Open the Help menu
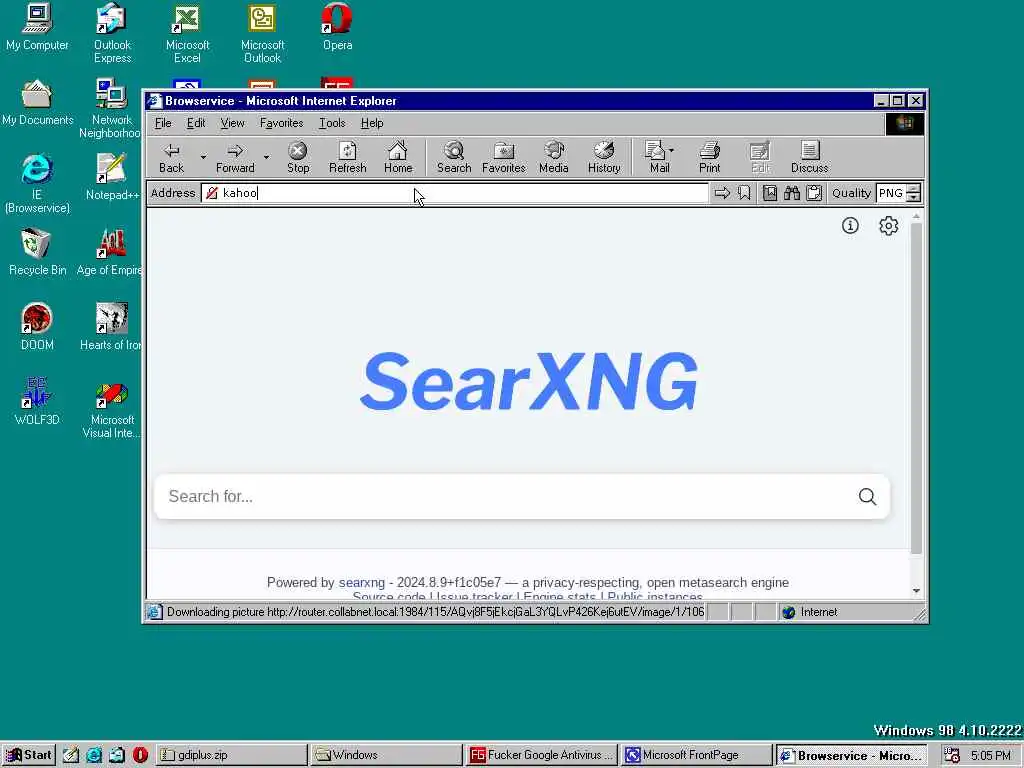The image size is (1024, 768). click(372, 123)
